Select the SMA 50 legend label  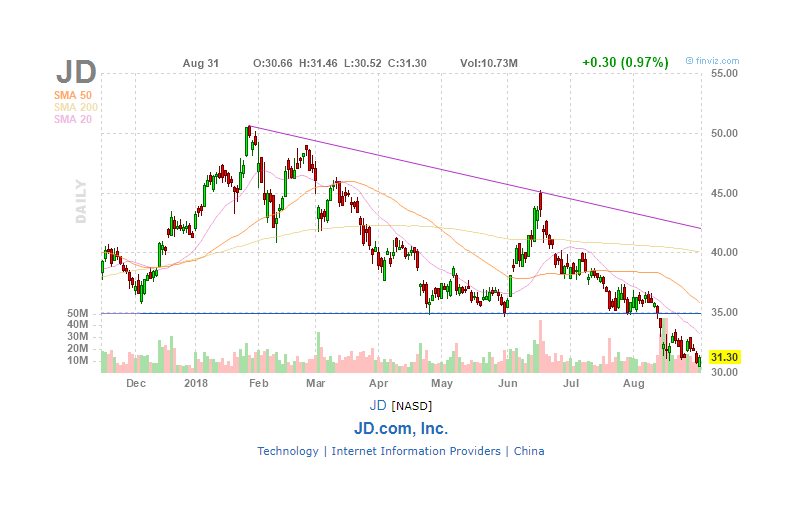coord(73,95)
